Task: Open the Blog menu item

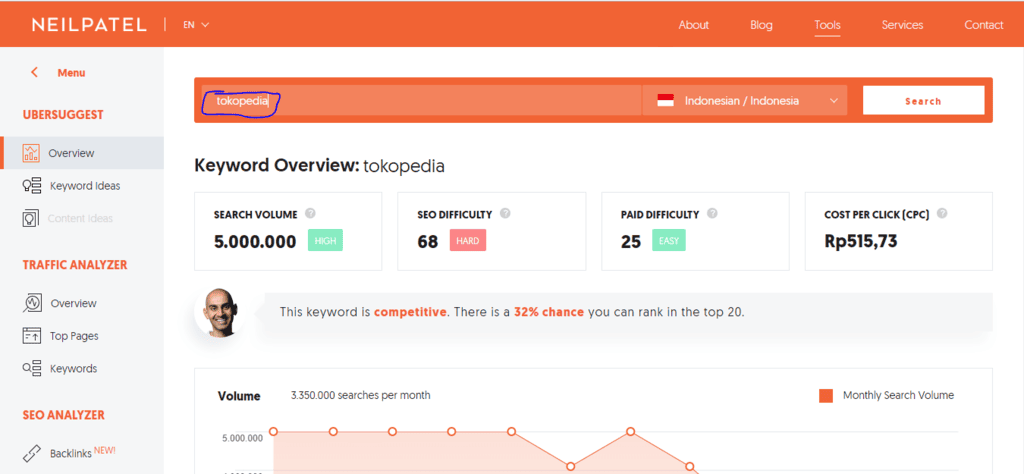Action: tap(761, 25)
